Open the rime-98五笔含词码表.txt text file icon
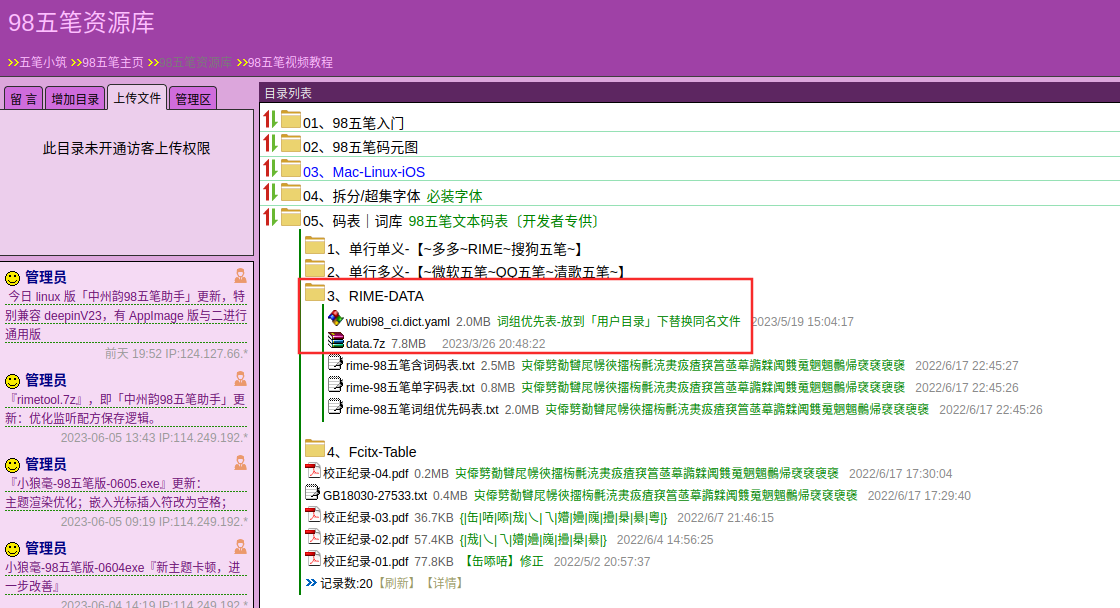Viewport: 1120px width, 608px height. [x=337, y=363]
